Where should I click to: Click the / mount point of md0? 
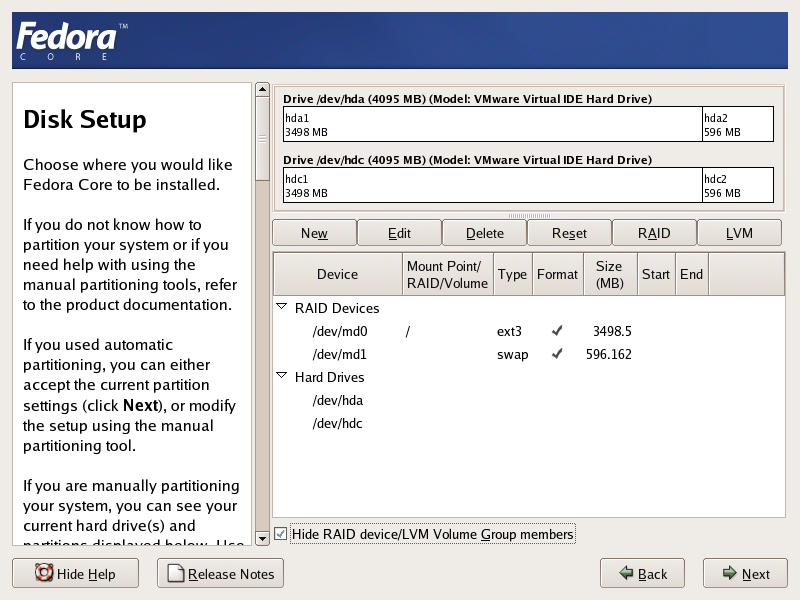click(x=408, y=332)
